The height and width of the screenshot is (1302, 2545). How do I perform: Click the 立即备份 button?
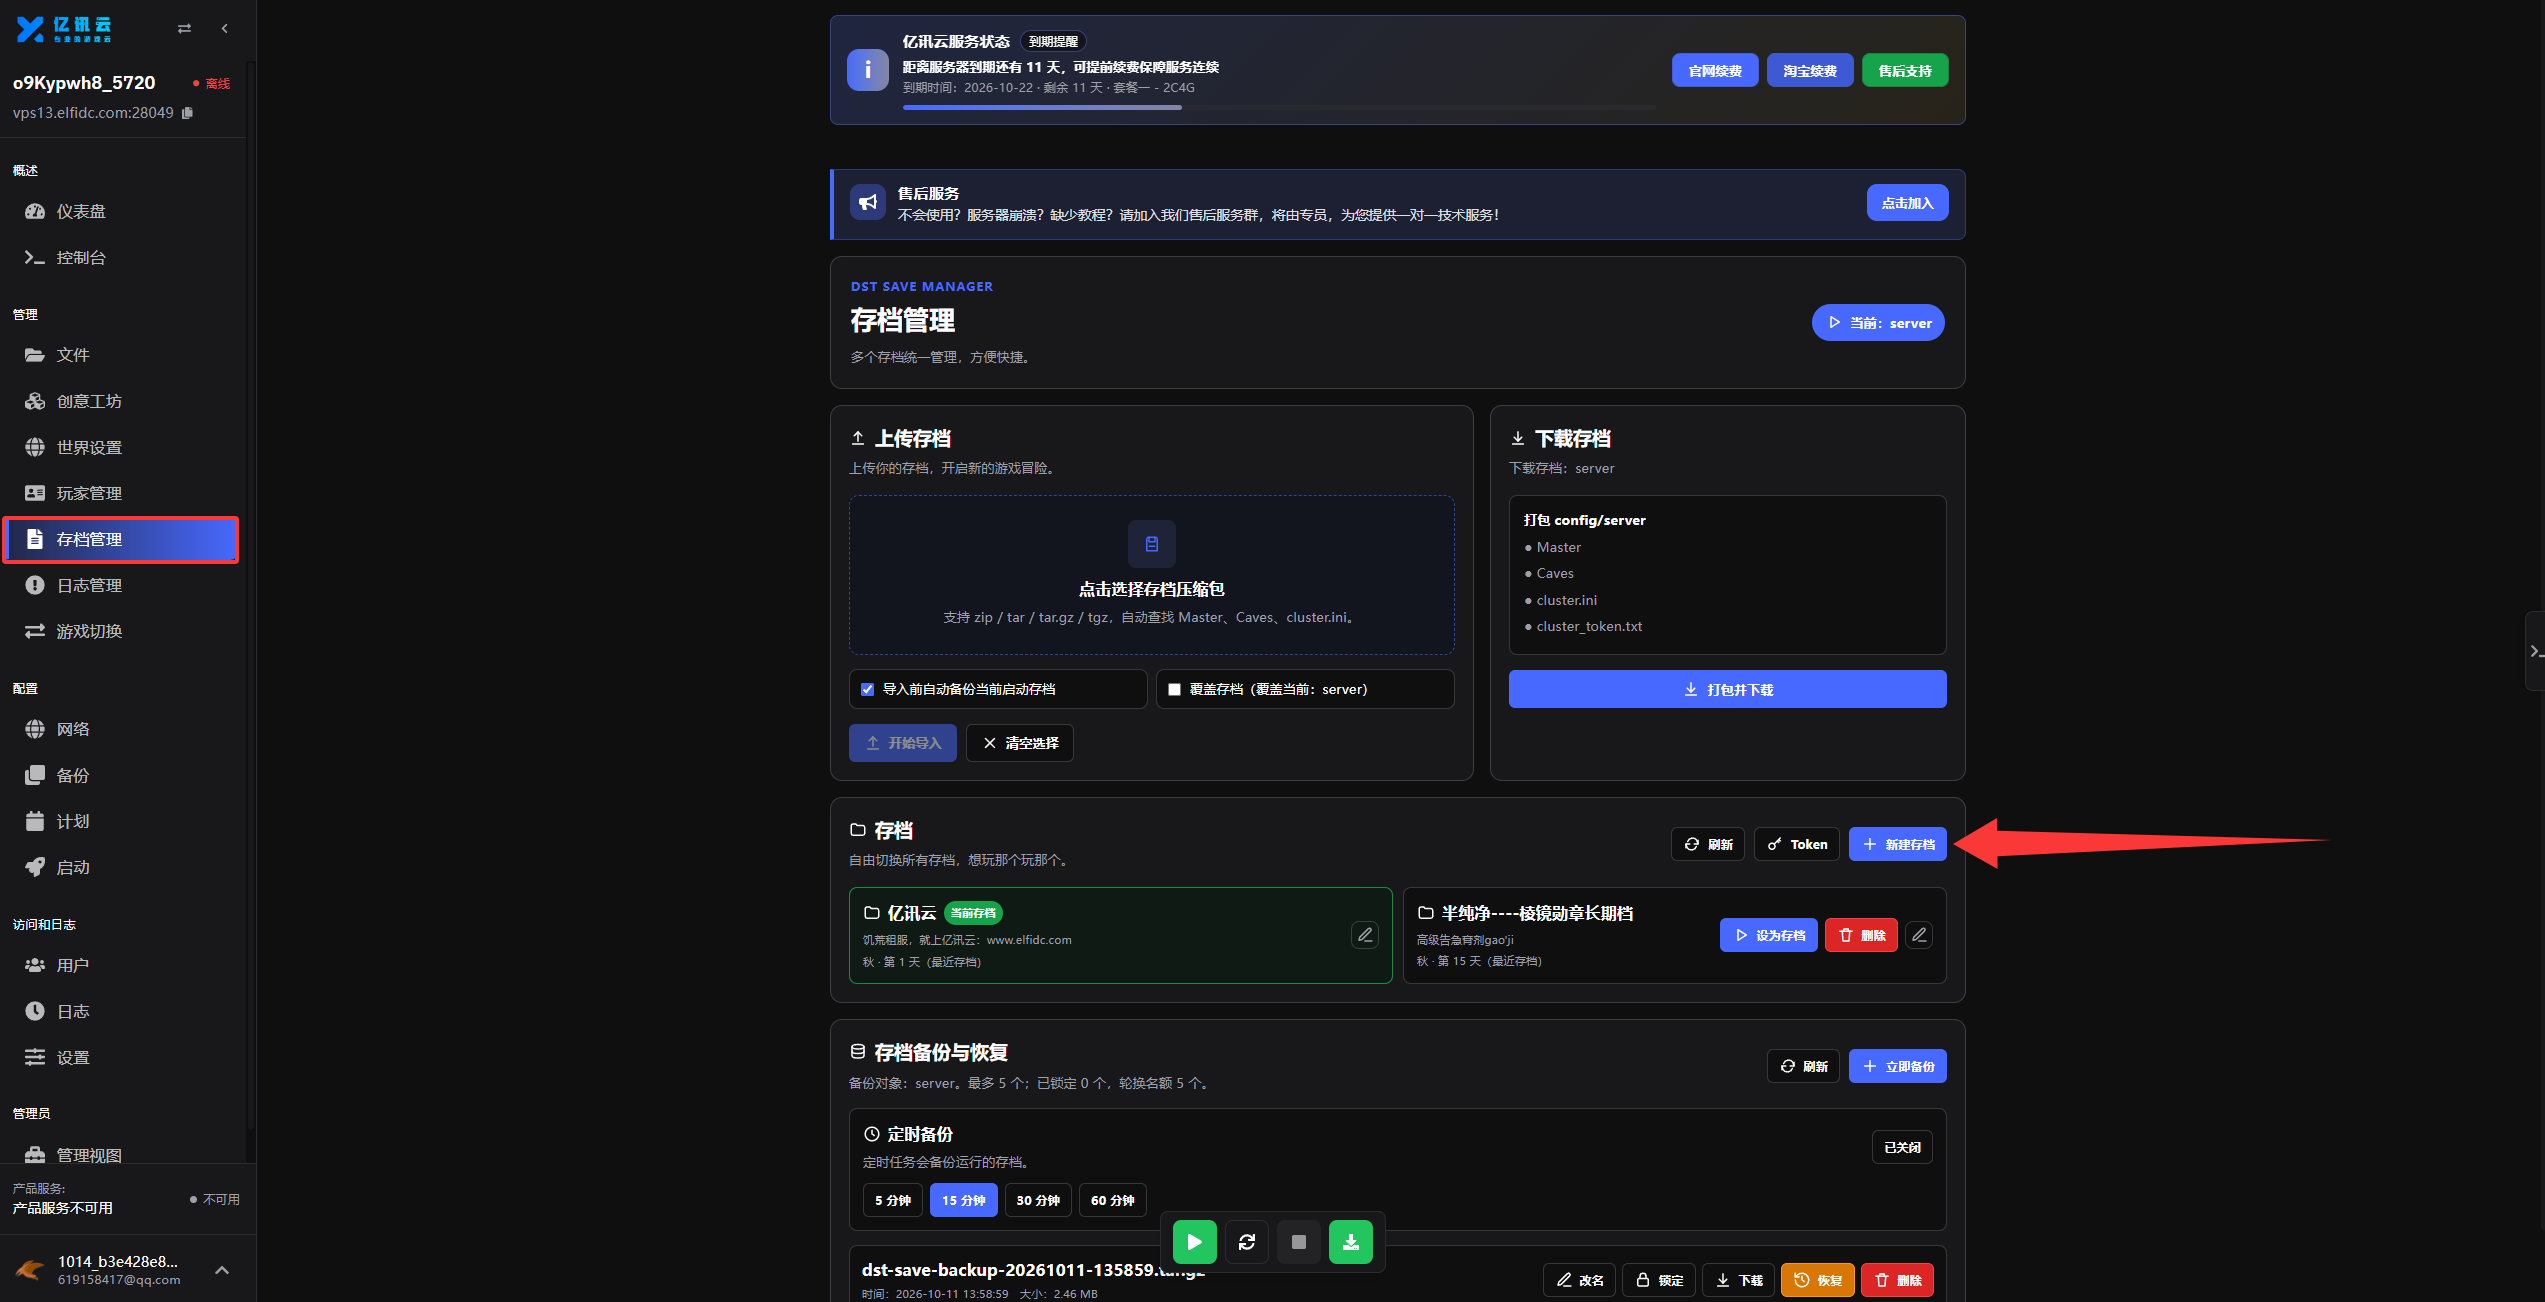pyautogui.click(x=1897, y=1066)
